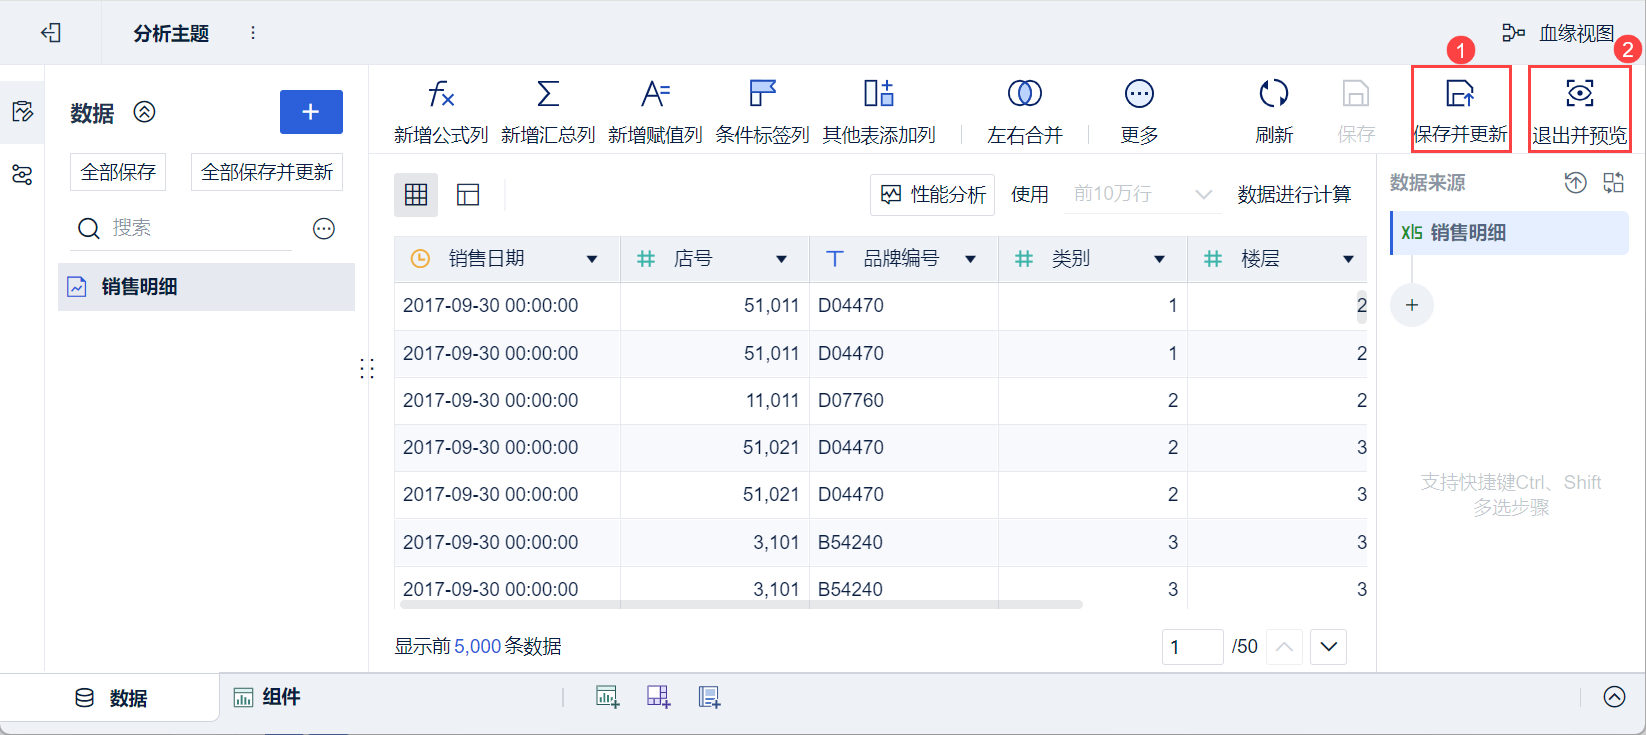Switch to the structure layout view
The image size is (1646, 735).
pos(468,195)
